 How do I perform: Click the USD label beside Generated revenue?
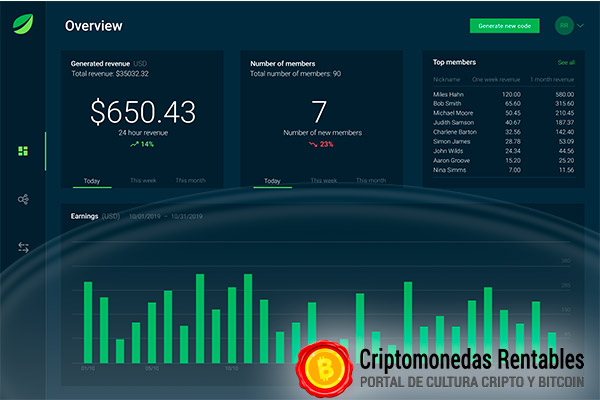point(140,64)
